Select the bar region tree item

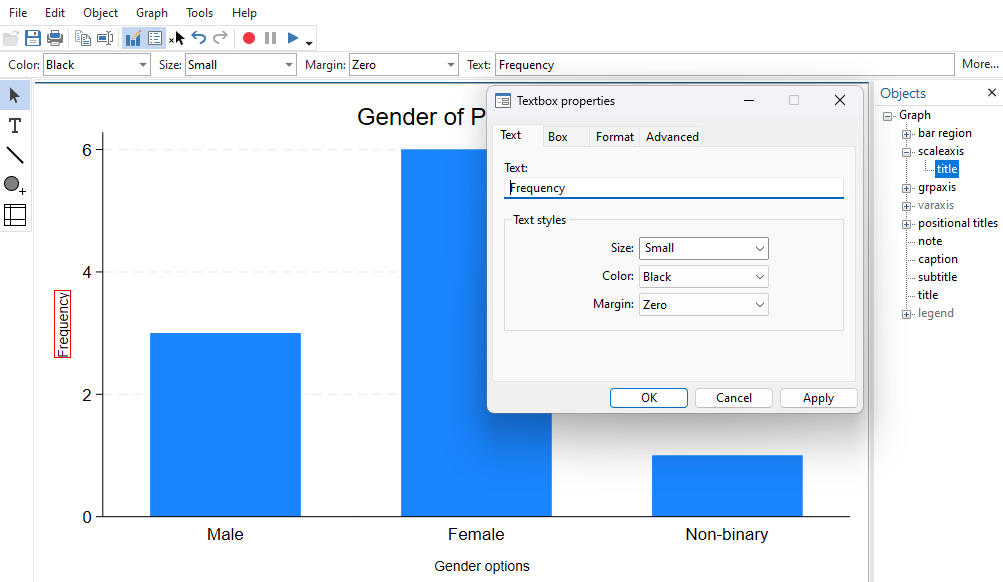coord(945,133)
